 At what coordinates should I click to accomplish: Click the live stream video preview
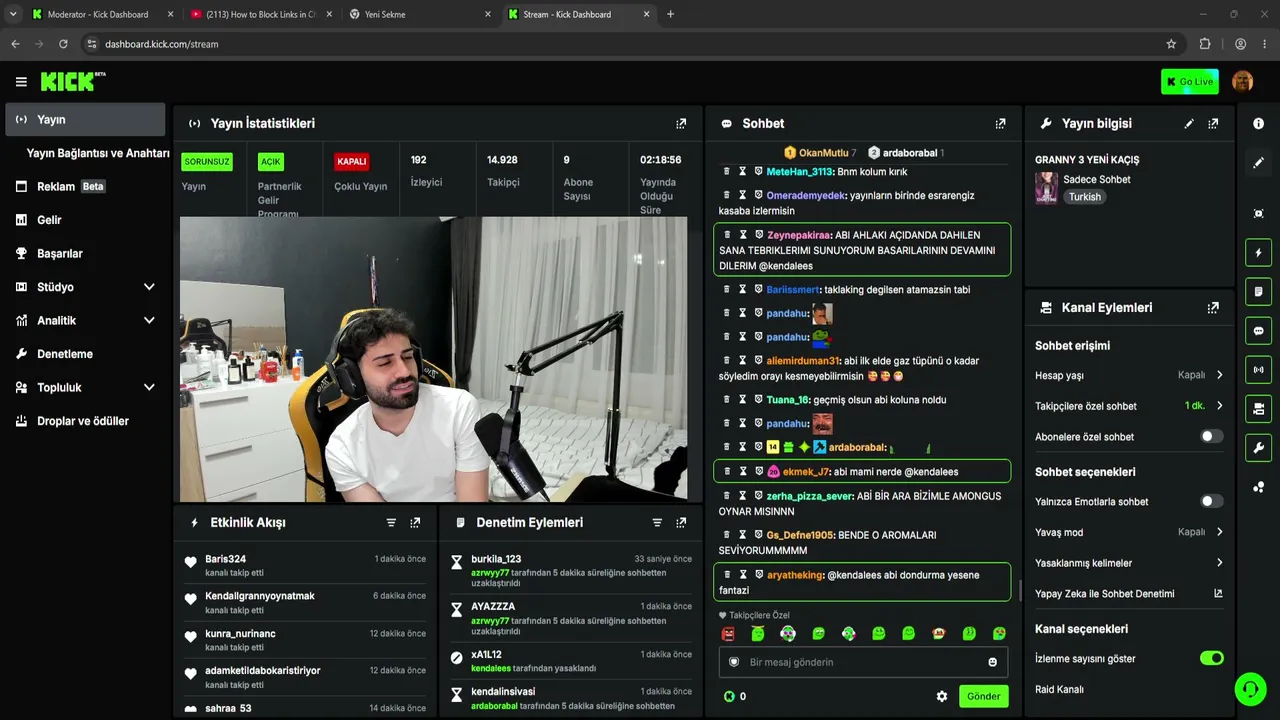(x=433, y=359)
